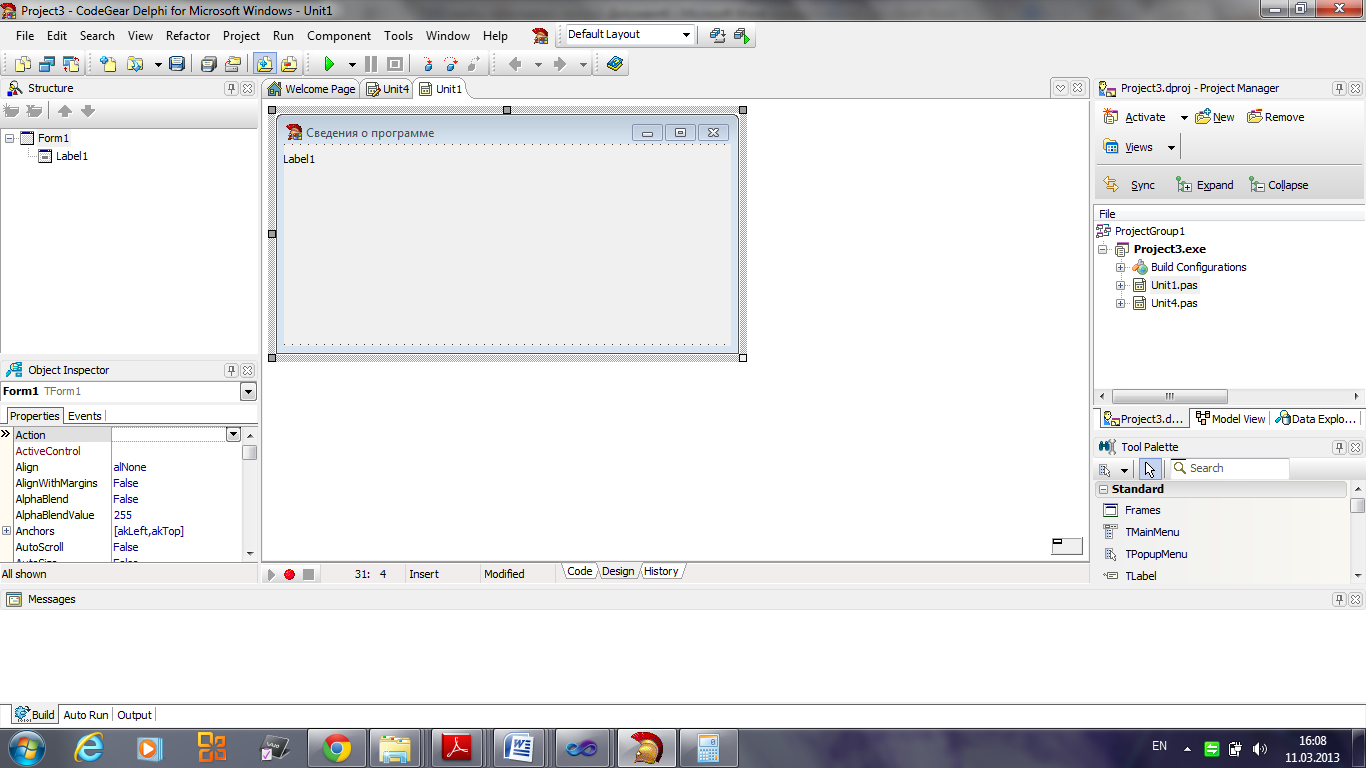The image size is (1366, 768).
Task: Click Expand button in Project Manager
Action: point(1205,185)
